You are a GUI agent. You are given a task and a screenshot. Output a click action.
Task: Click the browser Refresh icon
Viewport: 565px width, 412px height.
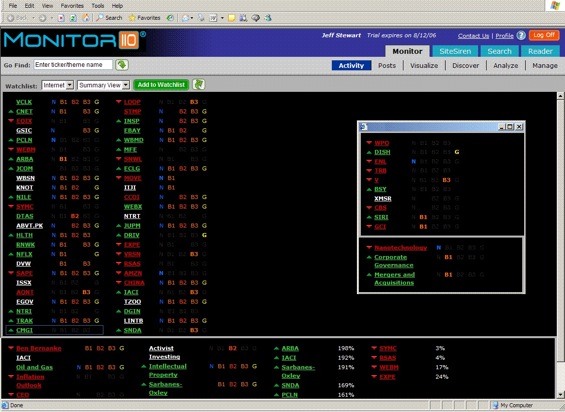(x=73, y=18)
